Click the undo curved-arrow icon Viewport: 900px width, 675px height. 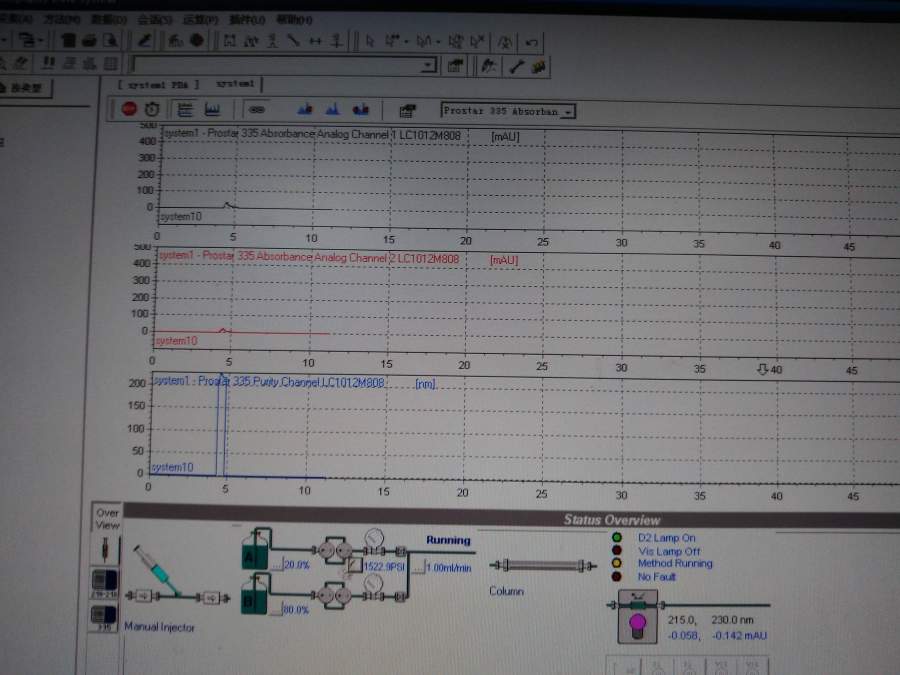pos(532,42)
